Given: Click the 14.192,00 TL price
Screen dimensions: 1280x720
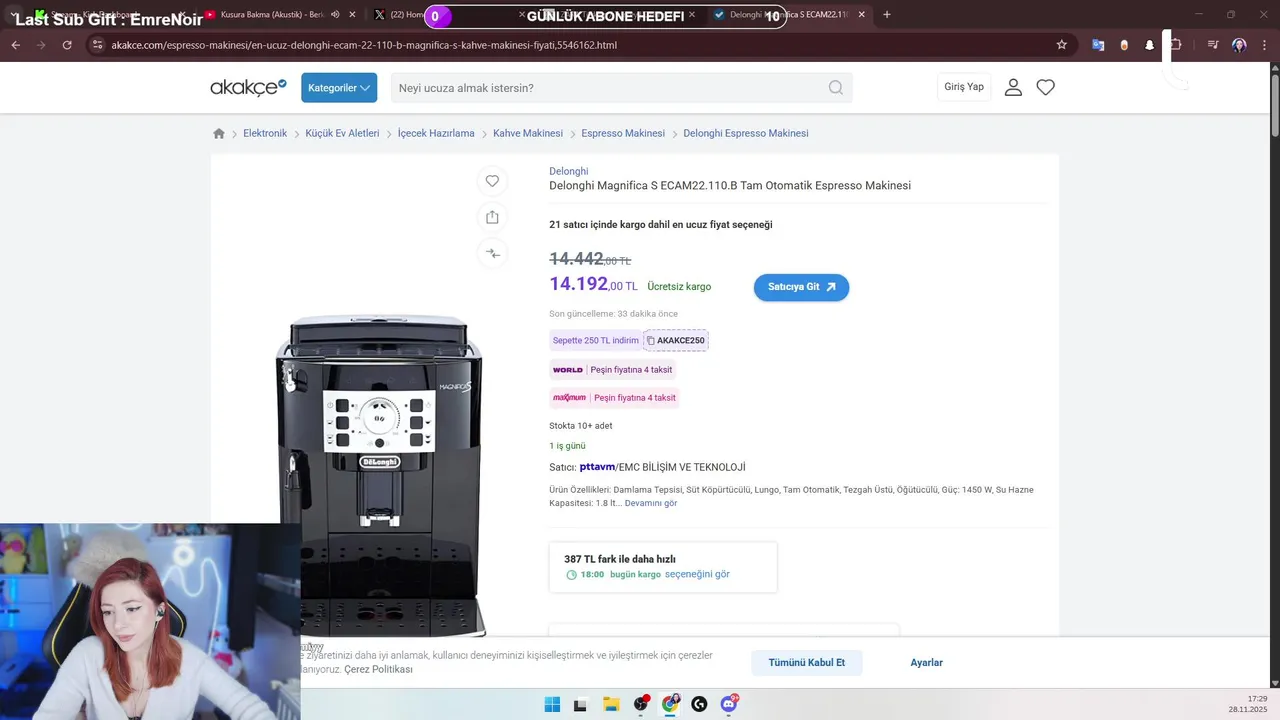Looking at the screenshot, I should point(593,284).
